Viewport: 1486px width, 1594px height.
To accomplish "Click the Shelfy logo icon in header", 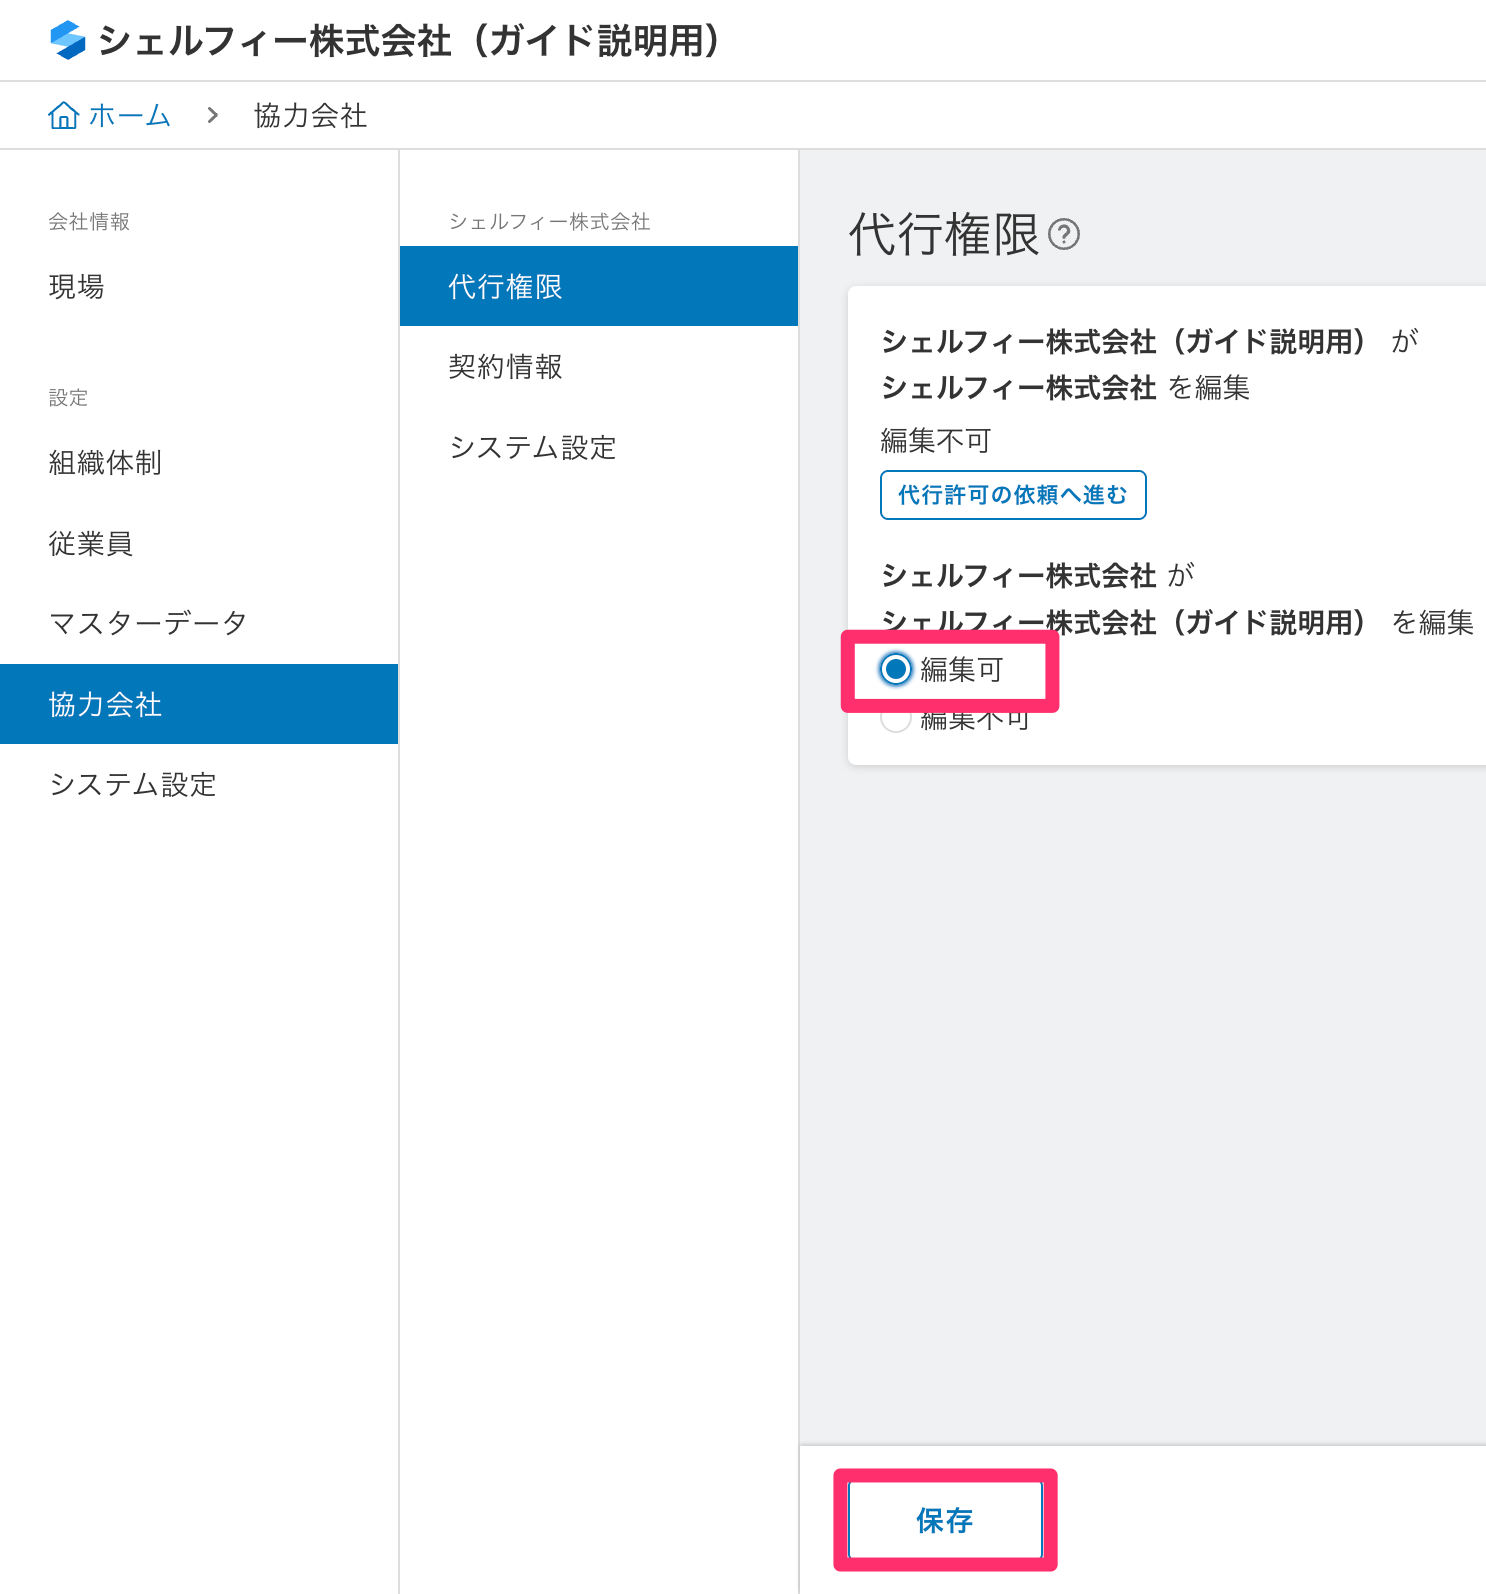I will point(68,40).
